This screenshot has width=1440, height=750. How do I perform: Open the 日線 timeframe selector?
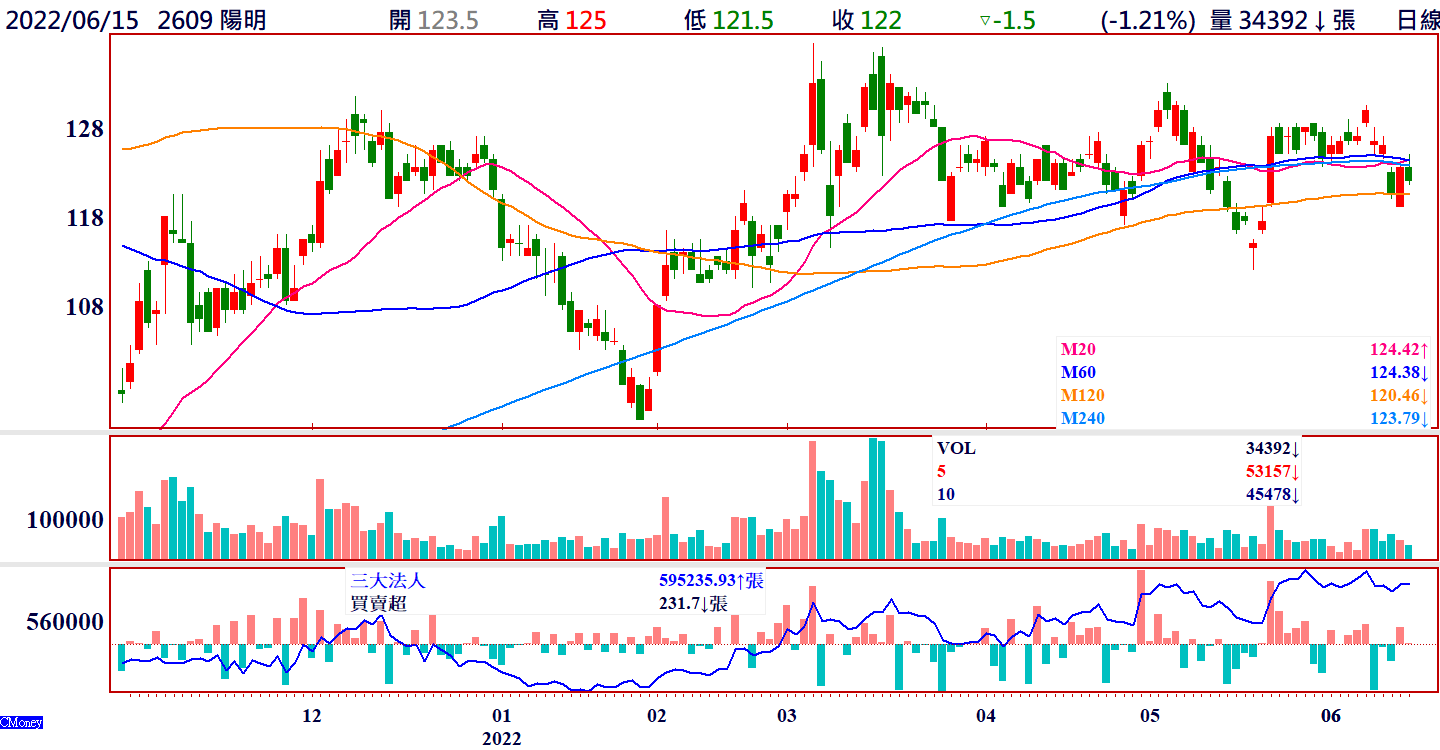tap(1417, 20)
